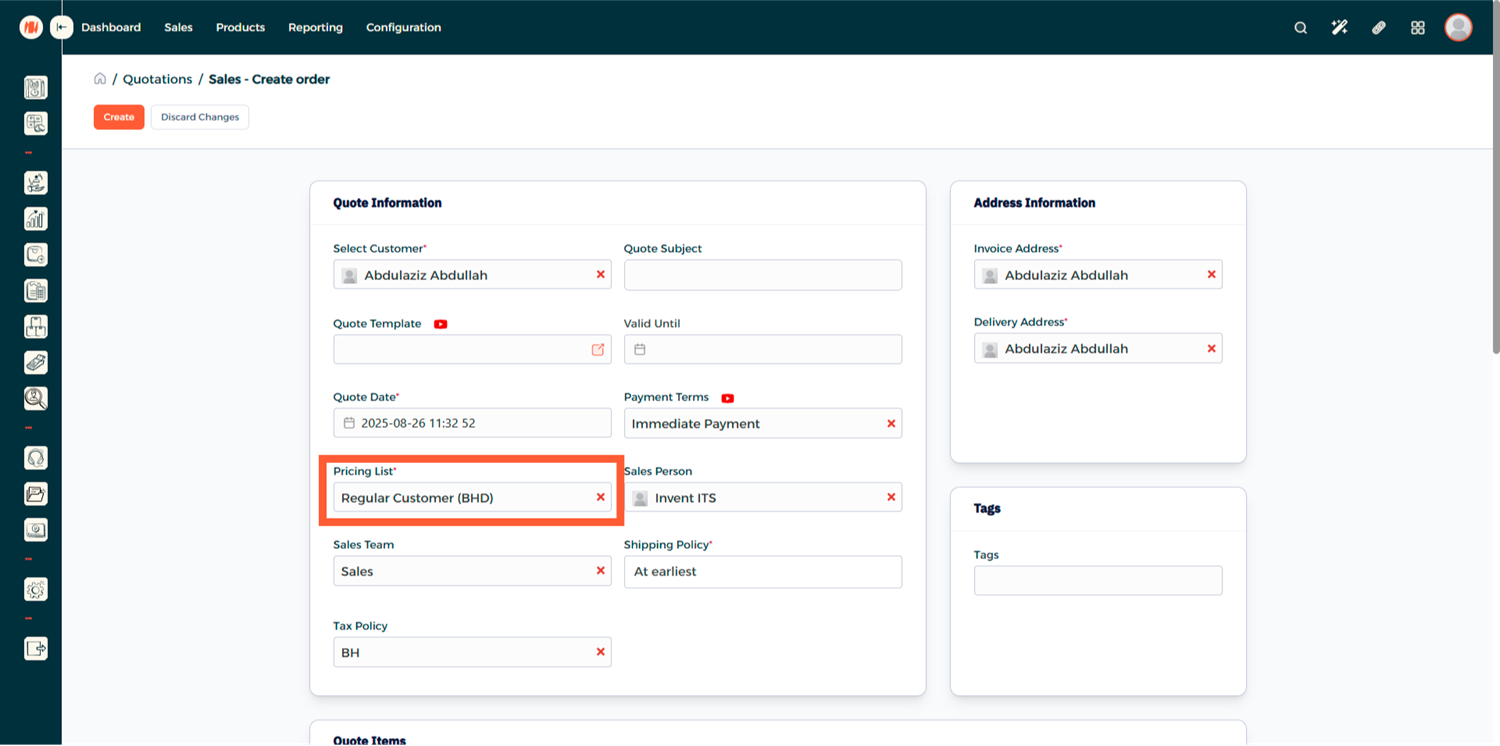
Task: Open the headset support icon in sidebar
Action: point(36,458)
